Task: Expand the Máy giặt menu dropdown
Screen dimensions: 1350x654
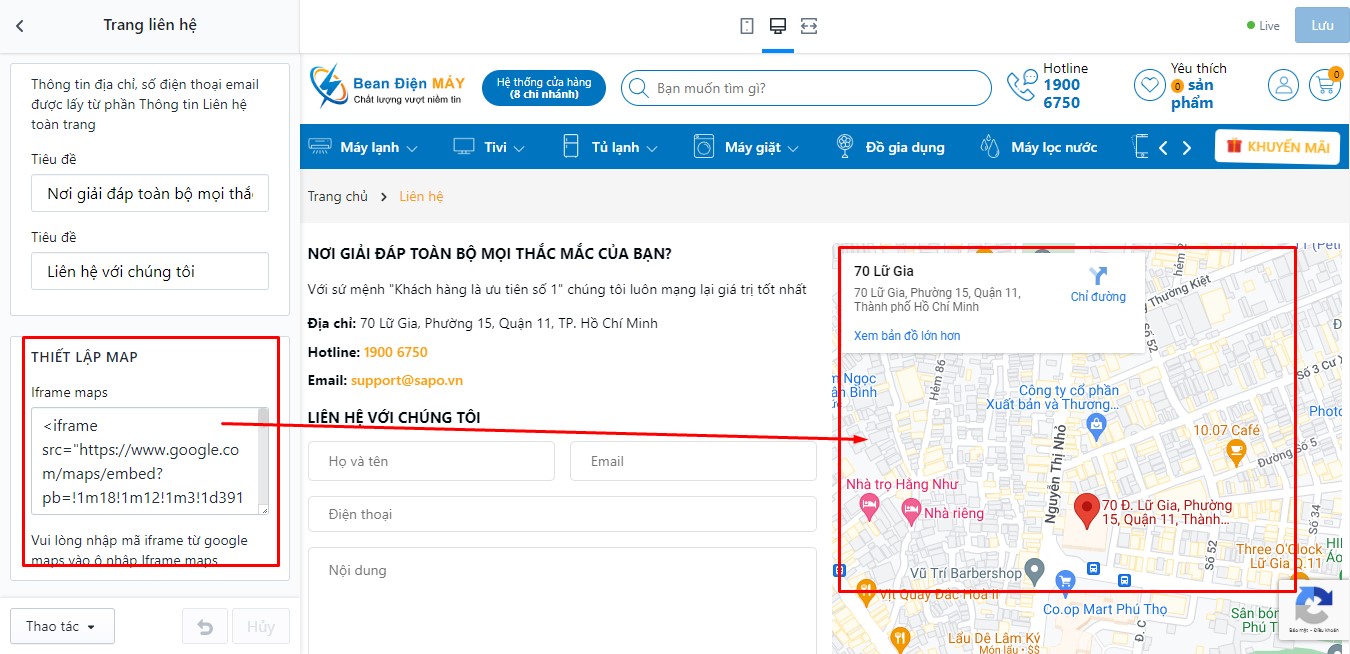Action: click(x=793, y=149)
